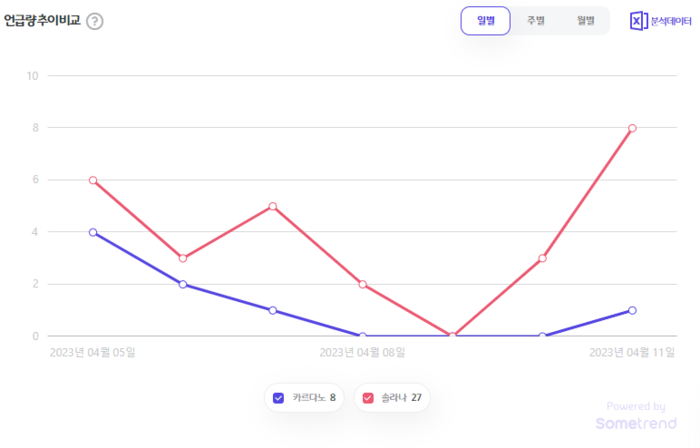Image resolution: width=700 pixels, height=448 pixels.
Task: Click the 2023년 04월 05일 axis label
Action: pyautogui.click(x=93, y=352)
